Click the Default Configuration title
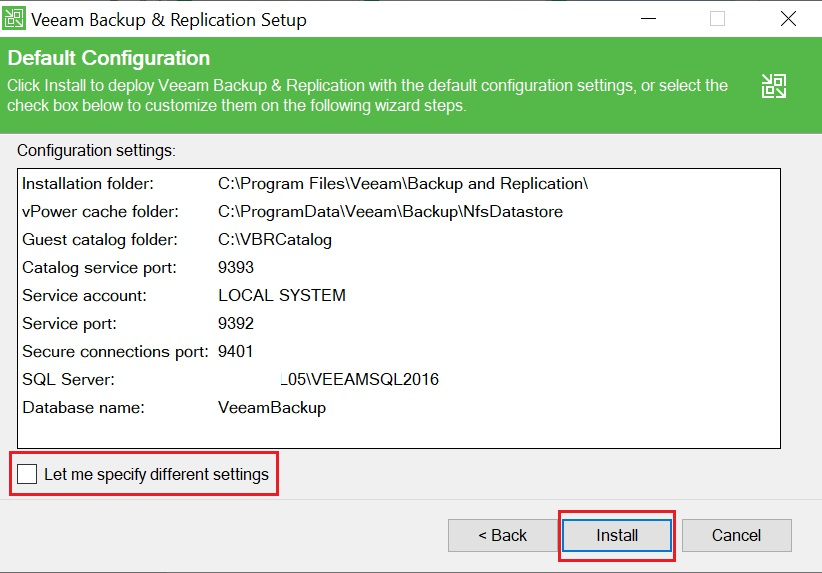 (109, 58)
